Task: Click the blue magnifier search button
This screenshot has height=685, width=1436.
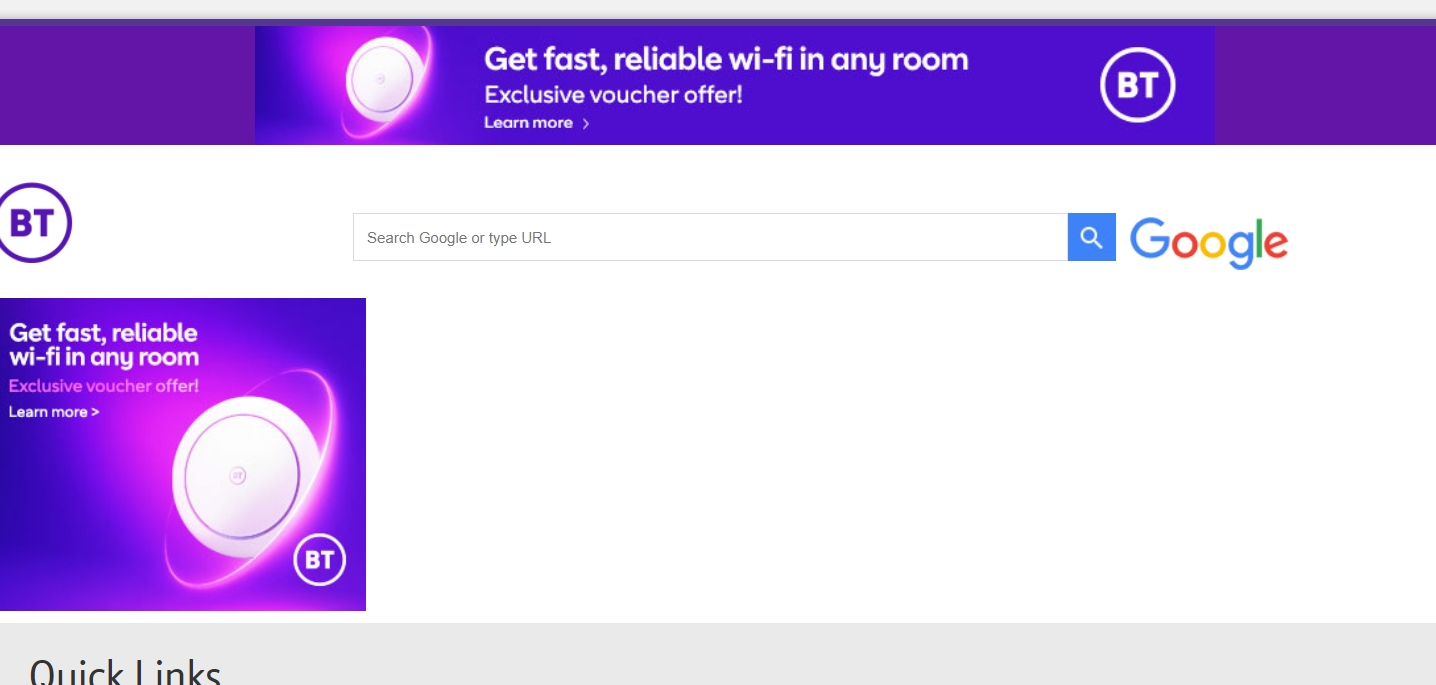Action: (1091, 237)
